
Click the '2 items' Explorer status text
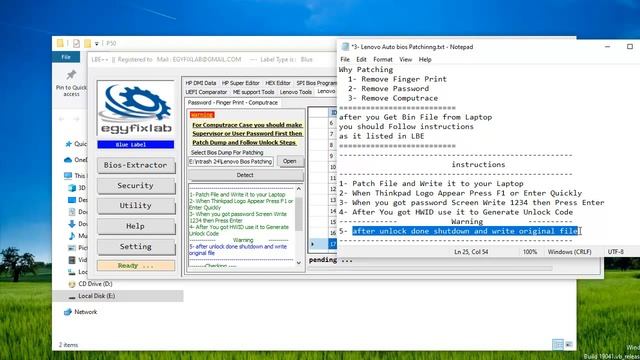pos(68,345)
